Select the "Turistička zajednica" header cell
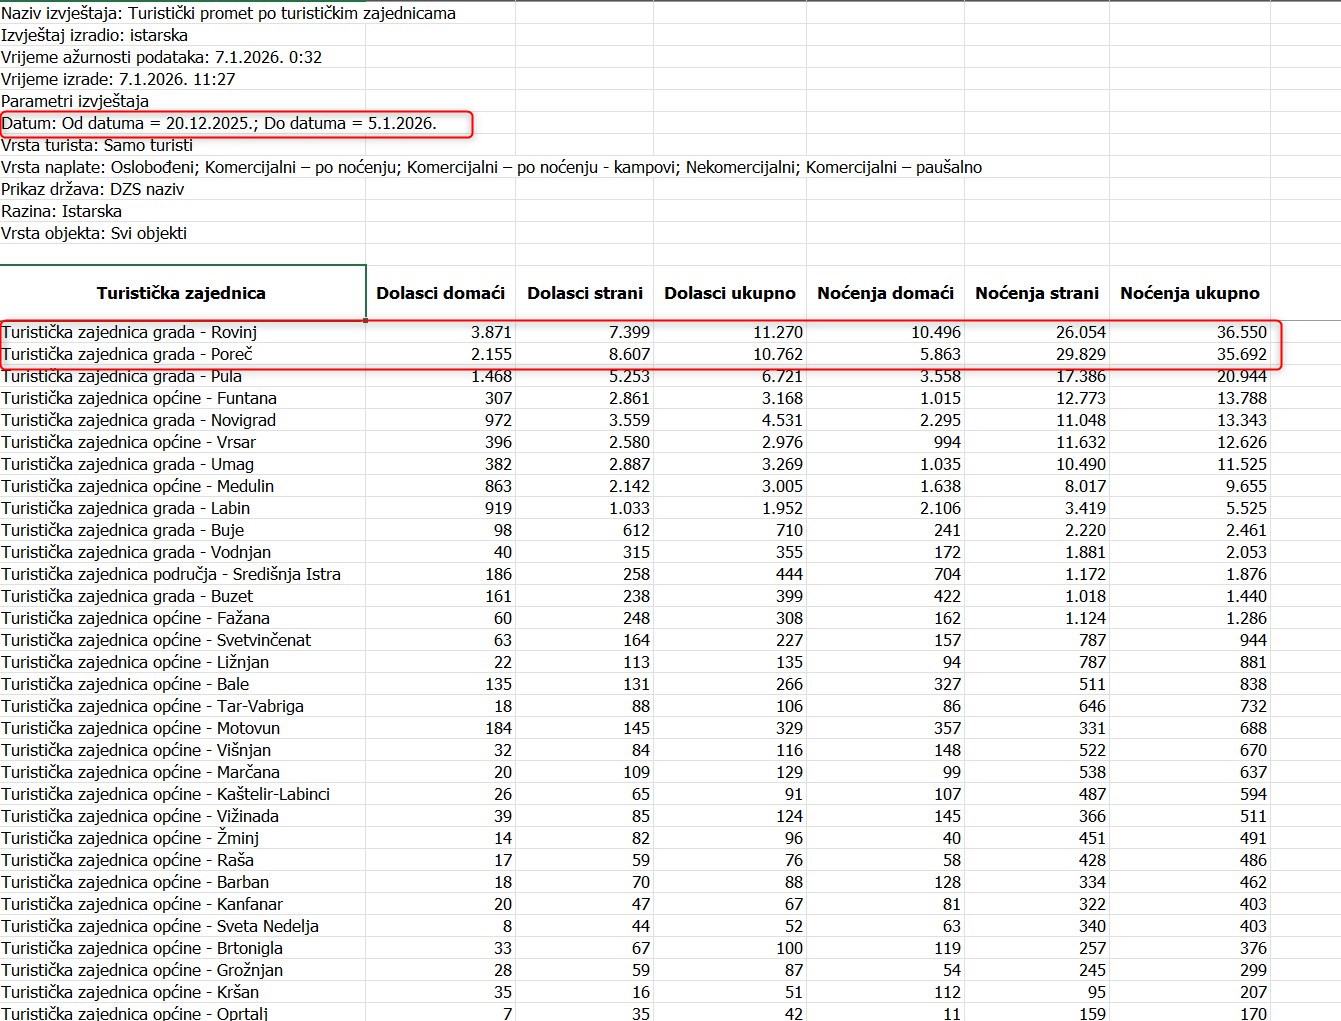Image resolution: width=1341 pixels, height=1021 pixels. [181, 293]
